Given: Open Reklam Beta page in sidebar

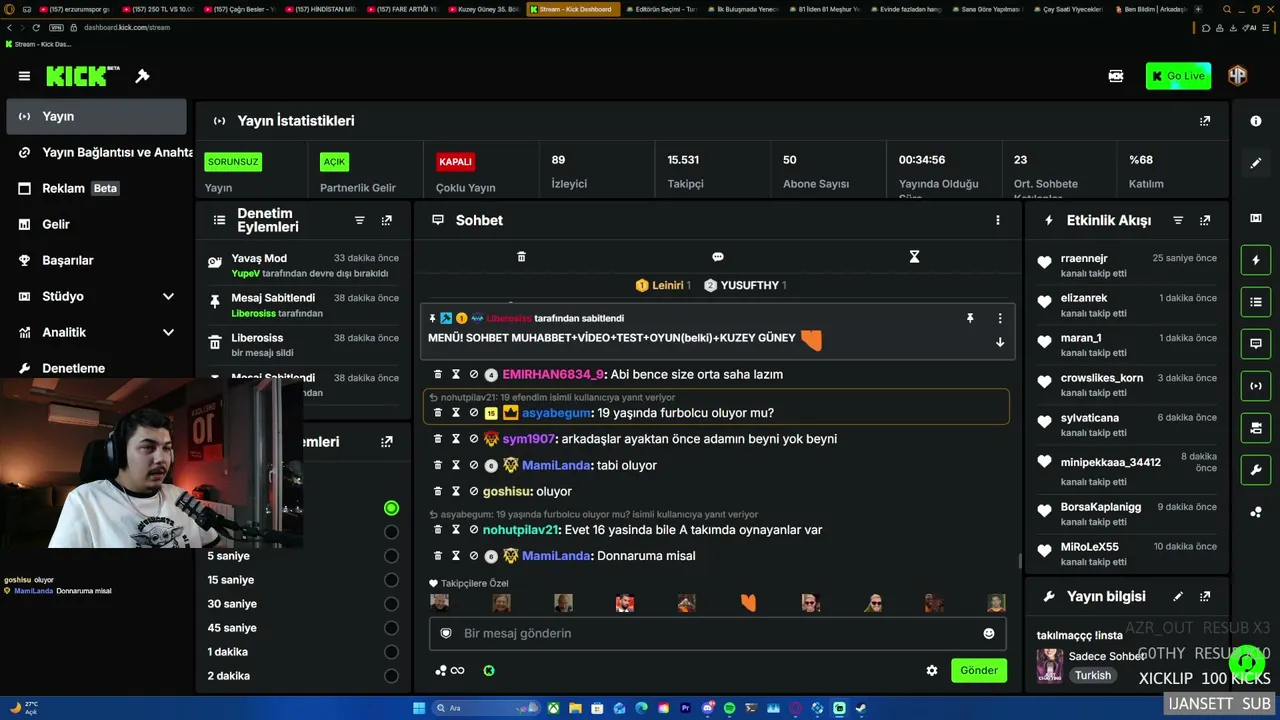Looking at the screenshot, I should coord(96,188).
